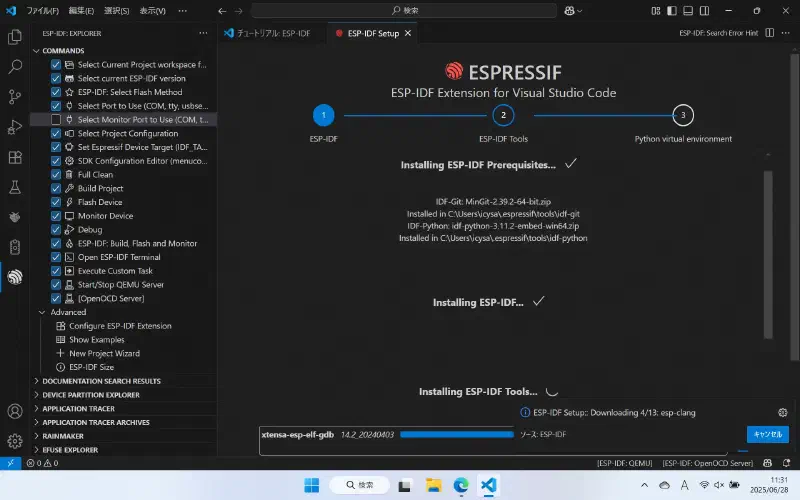Viewport: 800px width, 500px height.
Task: Collapse the Advanced tree section
Action: click(x=42, y=312)
